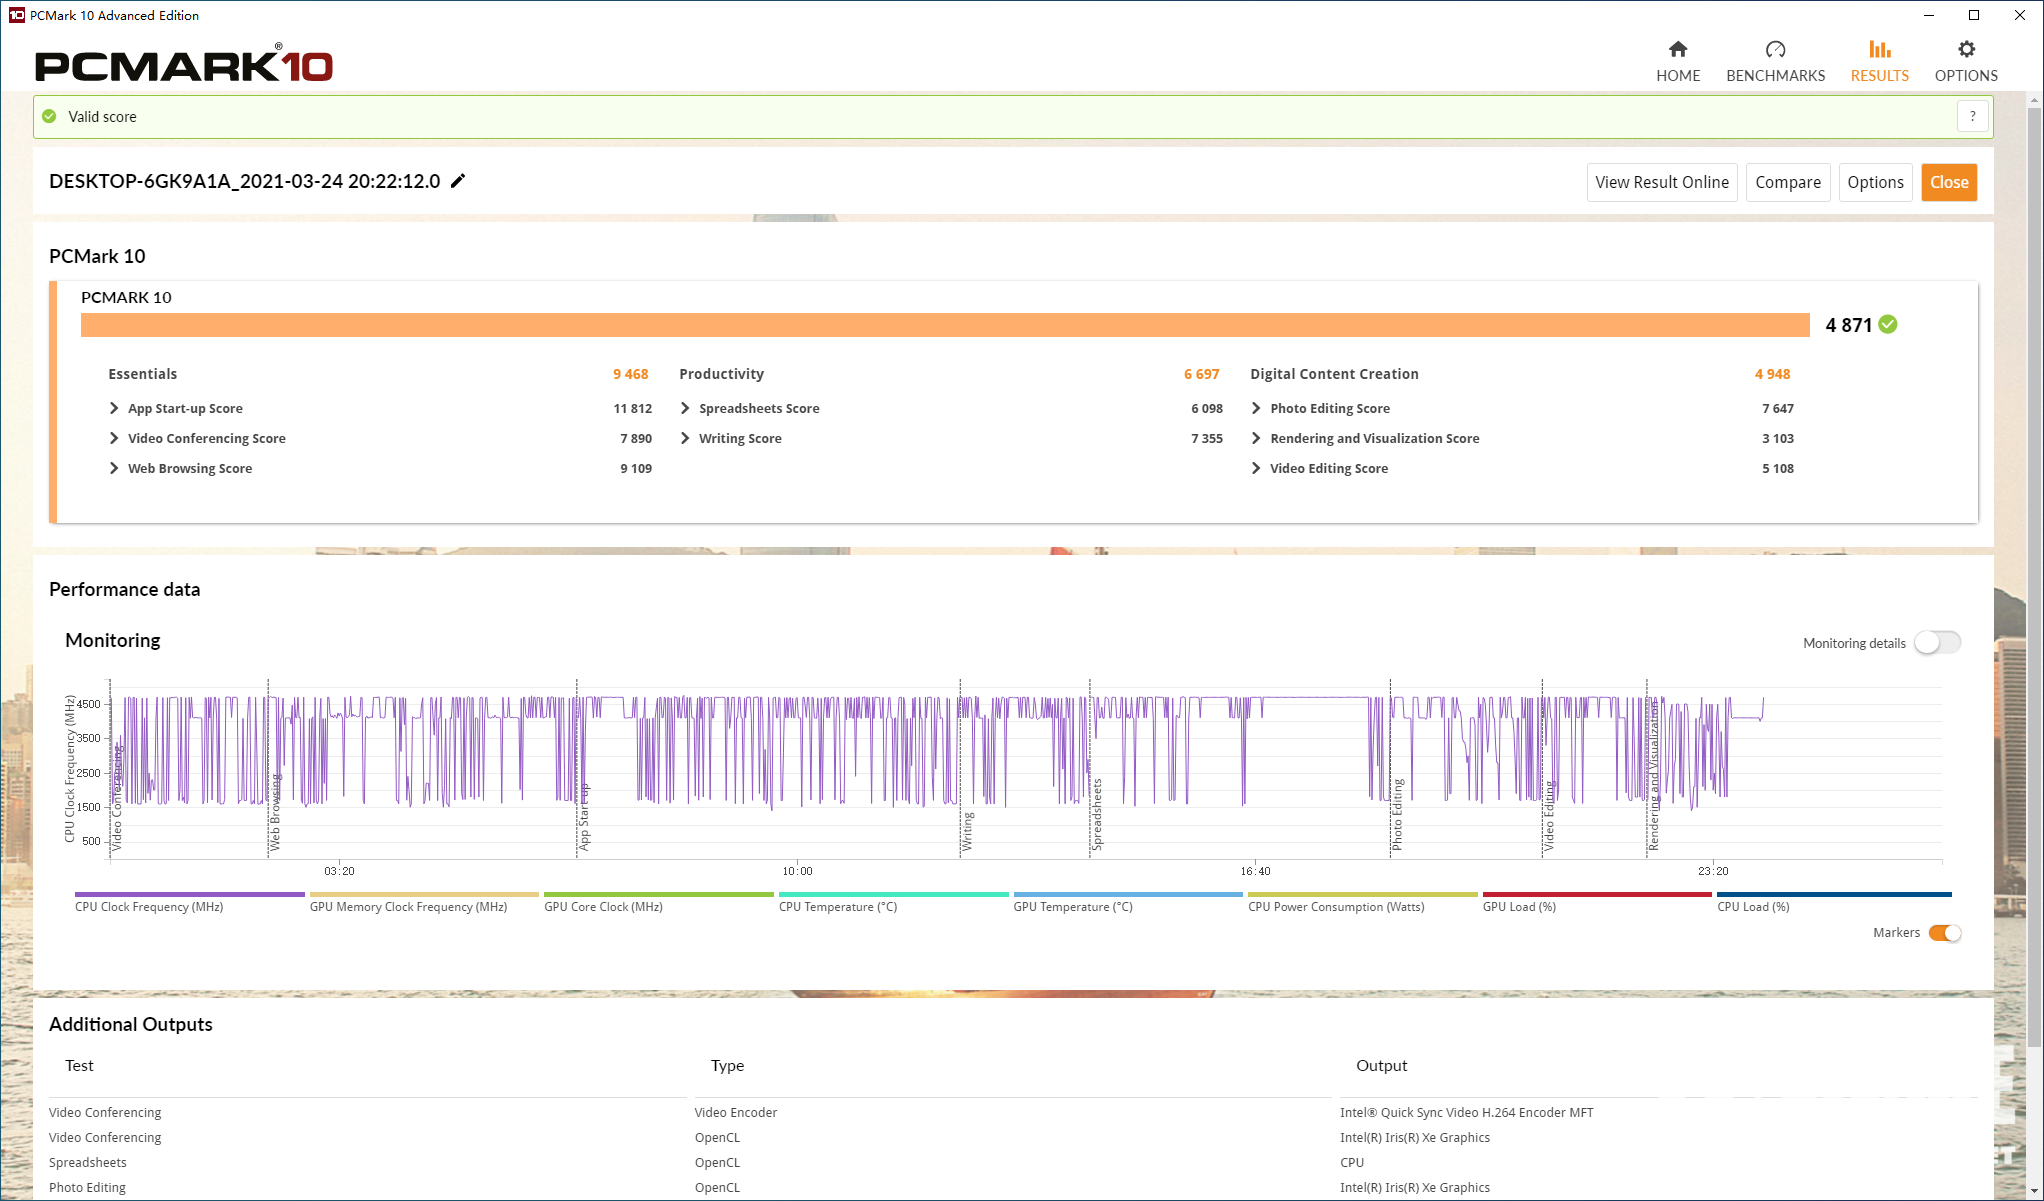Expand Writing Score
This screenshot has height=1201, width=2044.
(x=685, y=438)
